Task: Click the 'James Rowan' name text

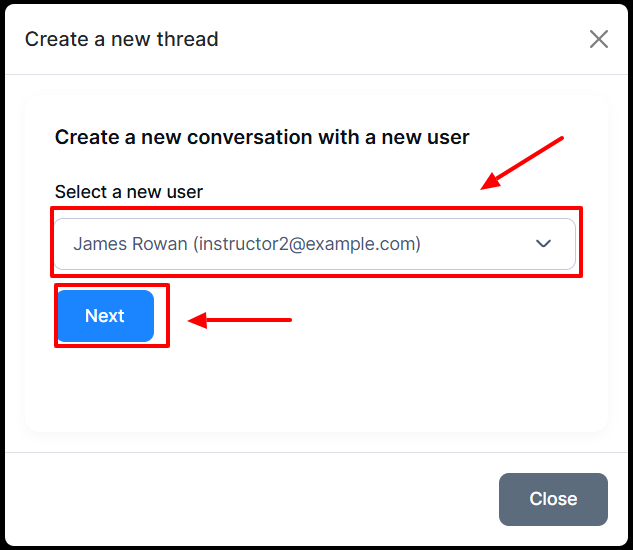Action: click(130, 244)
